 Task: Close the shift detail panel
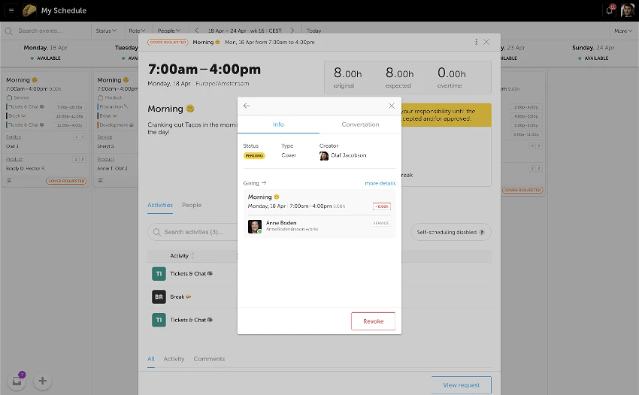486,42
